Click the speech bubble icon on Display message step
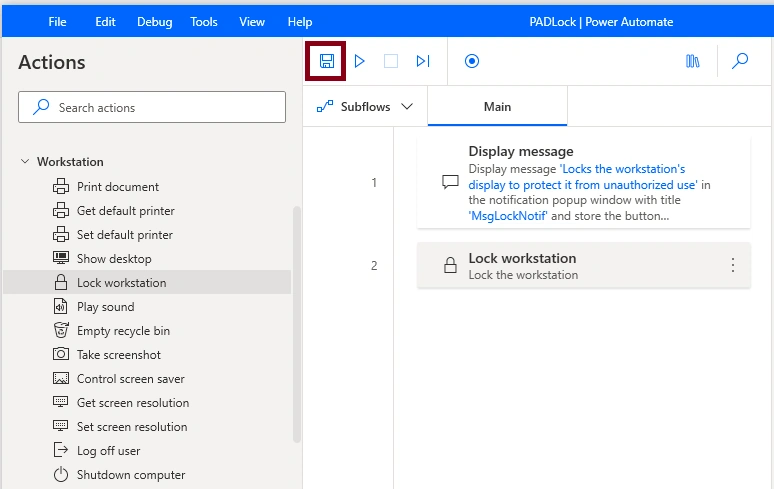 click(450, 182)
